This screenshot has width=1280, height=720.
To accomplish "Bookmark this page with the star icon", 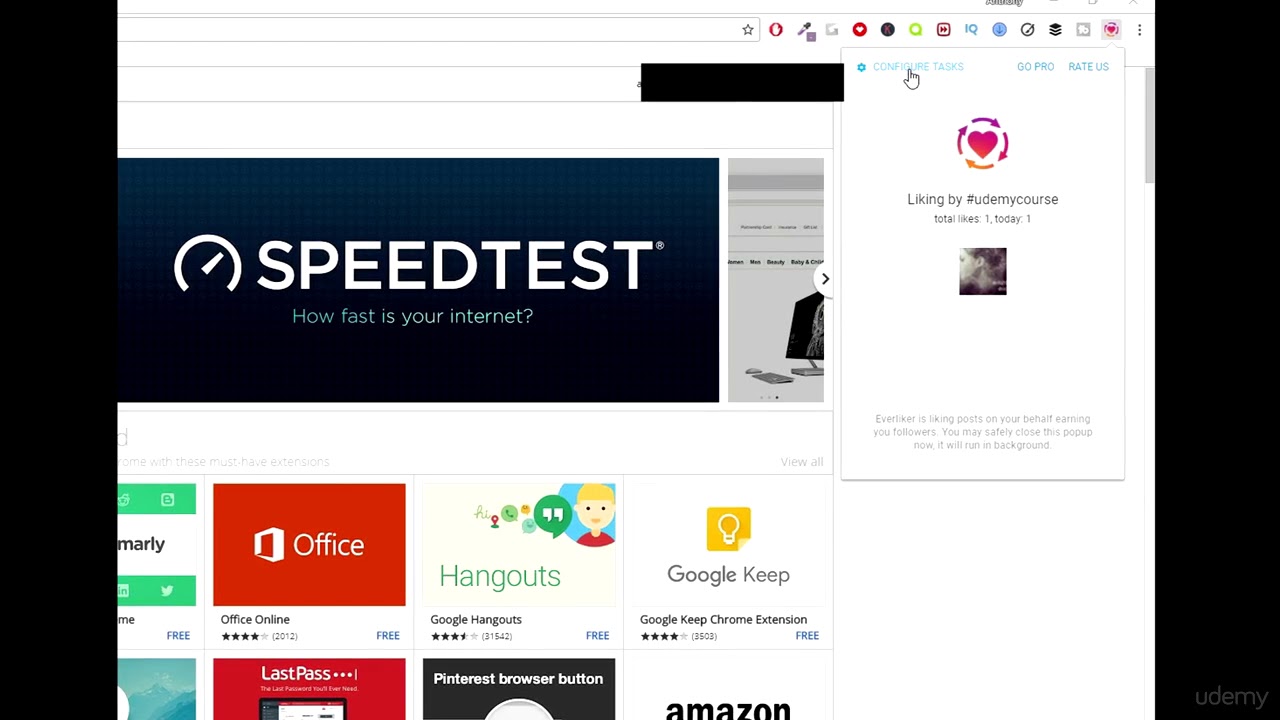I will point(748,30).
